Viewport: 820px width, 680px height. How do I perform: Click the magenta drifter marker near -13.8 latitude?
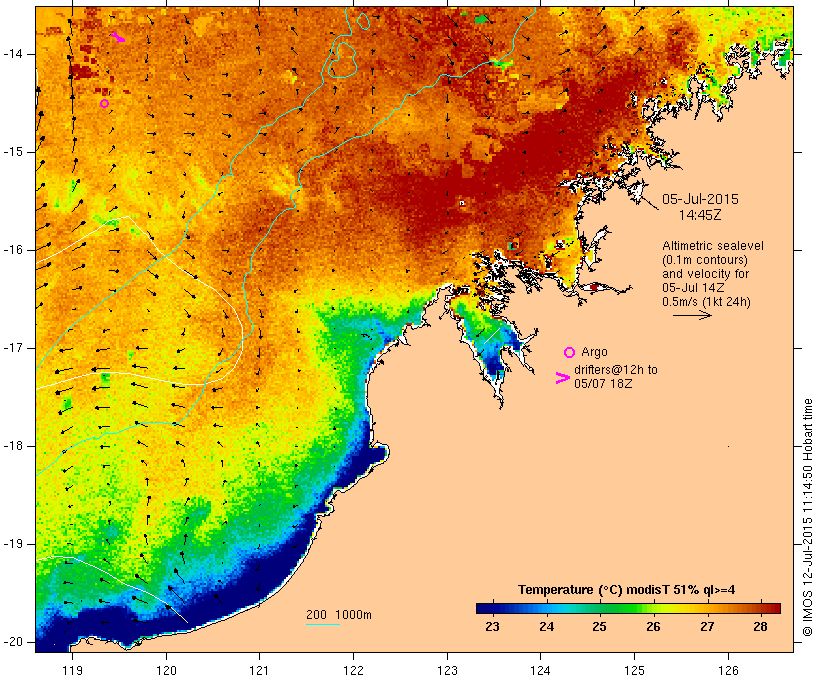click(x=118, y=37)
